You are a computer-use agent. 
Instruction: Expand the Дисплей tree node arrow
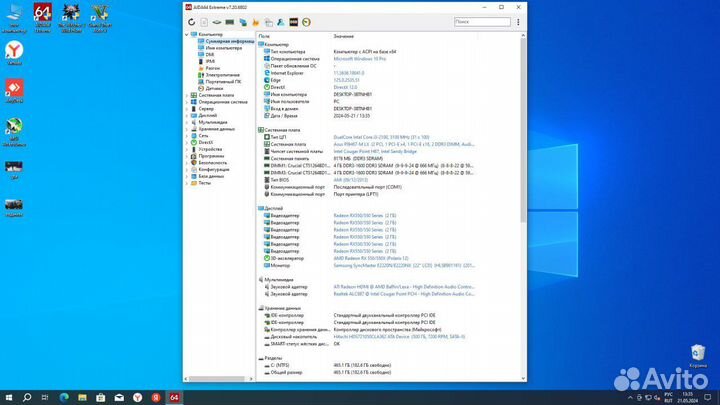tap(187, 115)
